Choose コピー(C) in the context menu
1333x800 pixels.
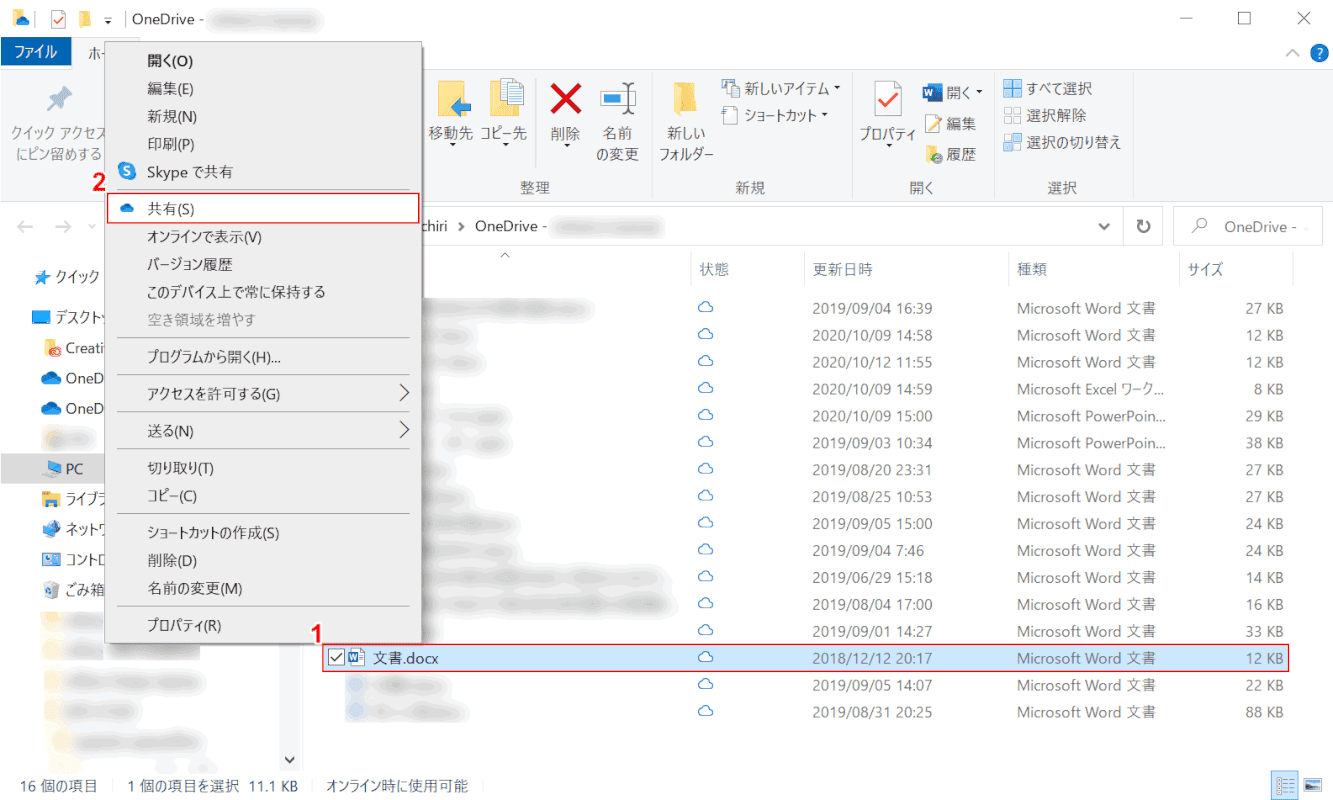[x=172, y=496]
